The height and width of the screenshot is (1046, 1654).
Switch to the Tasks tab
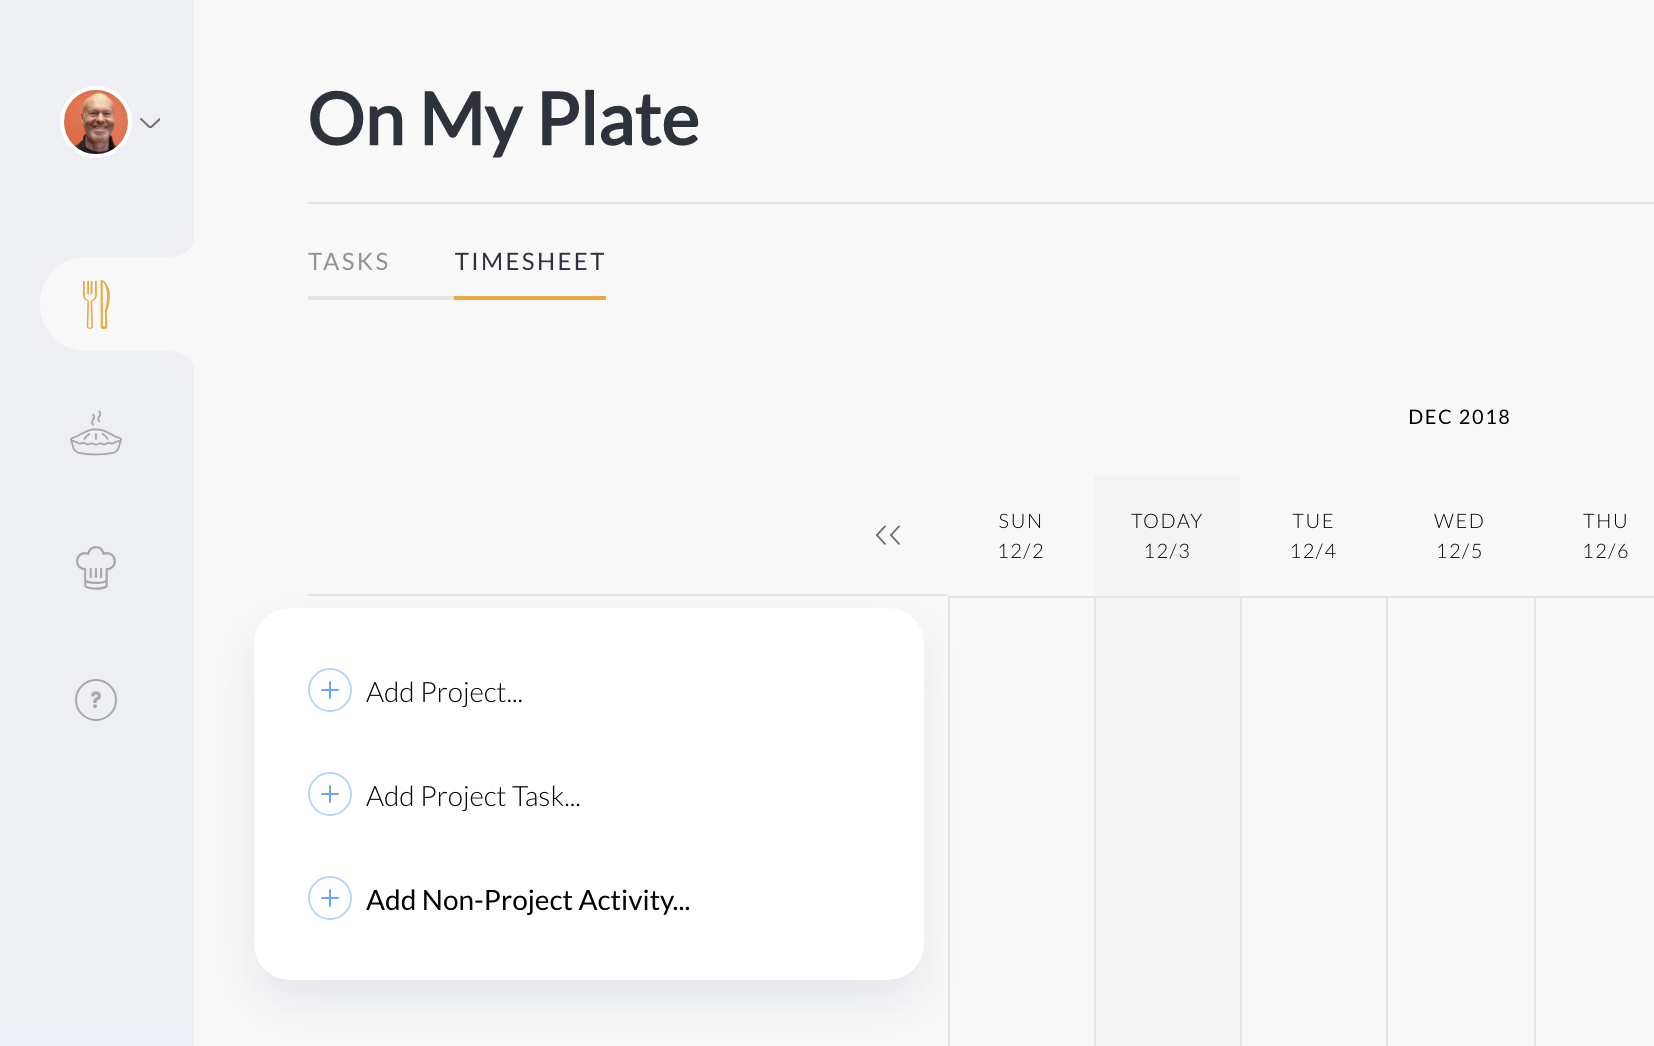348,262
